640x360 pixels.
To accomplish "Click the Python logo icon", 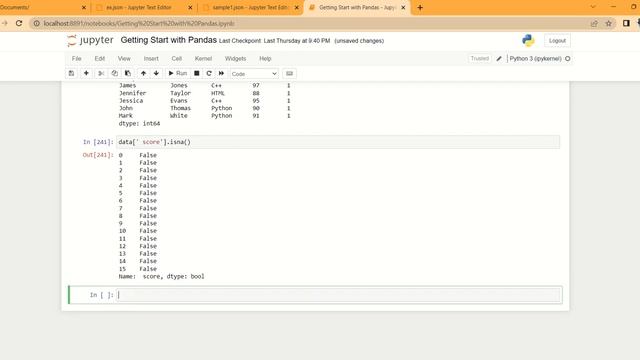I will coord(528,40).
